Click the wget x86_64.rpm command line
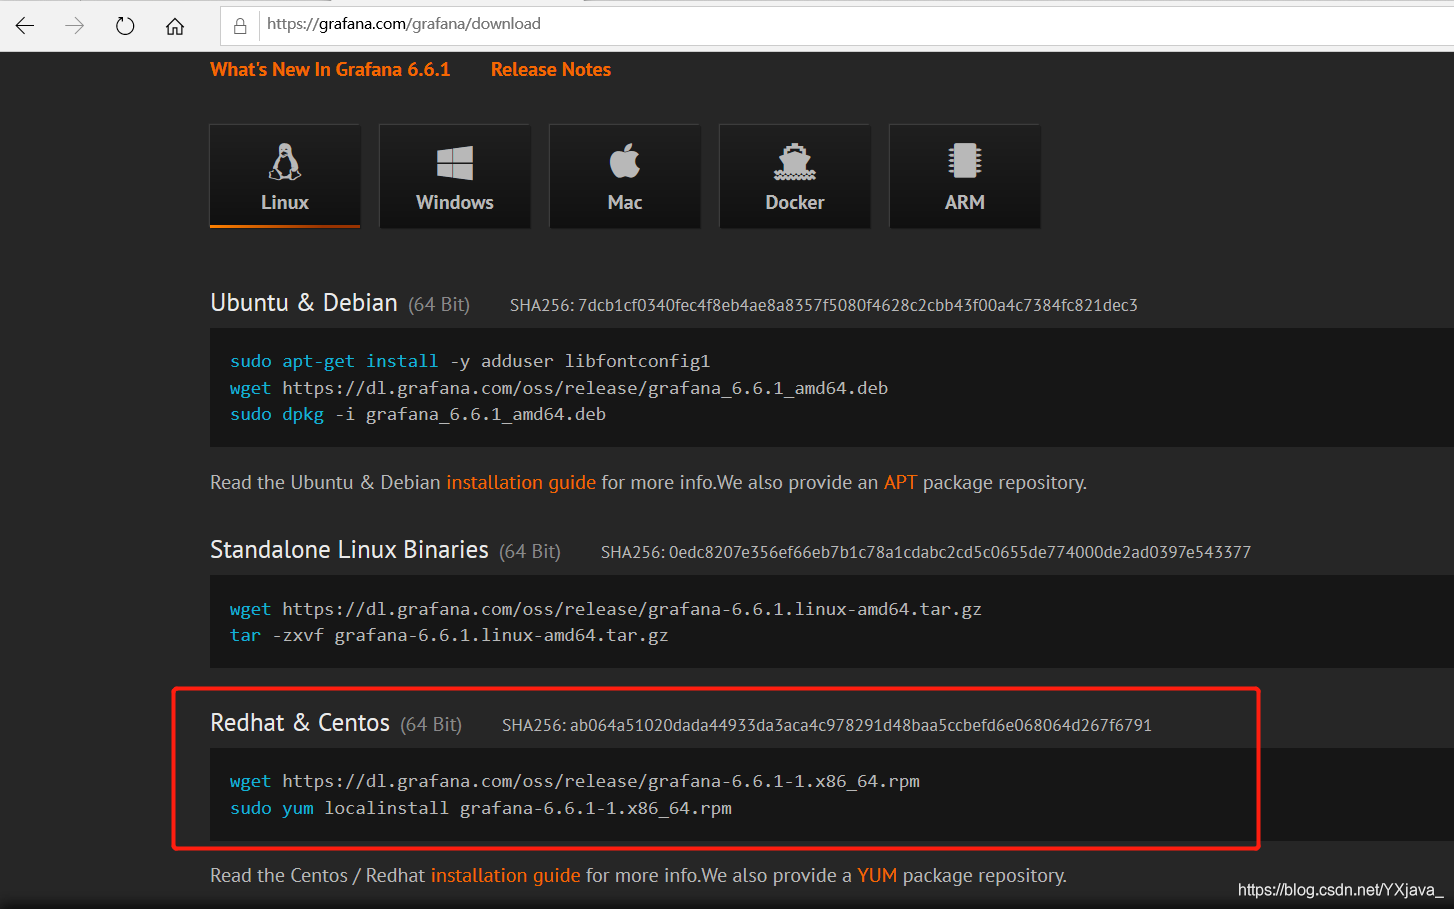Viewport: 1454px width, 909px height. tap(575, 781)
